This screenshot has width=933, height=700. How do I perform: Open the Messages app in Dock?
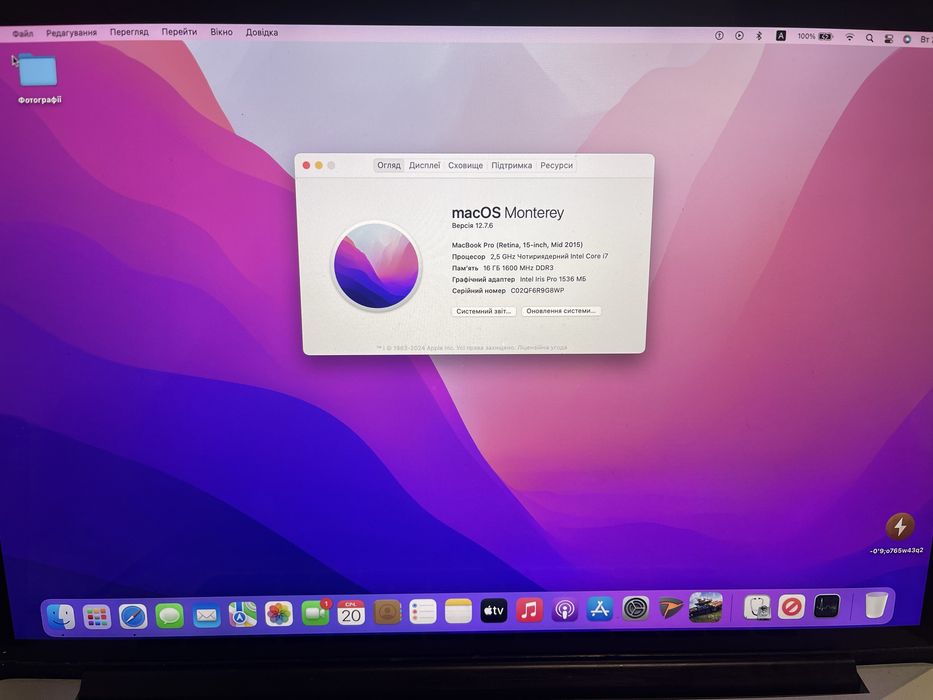pos(169,615)
